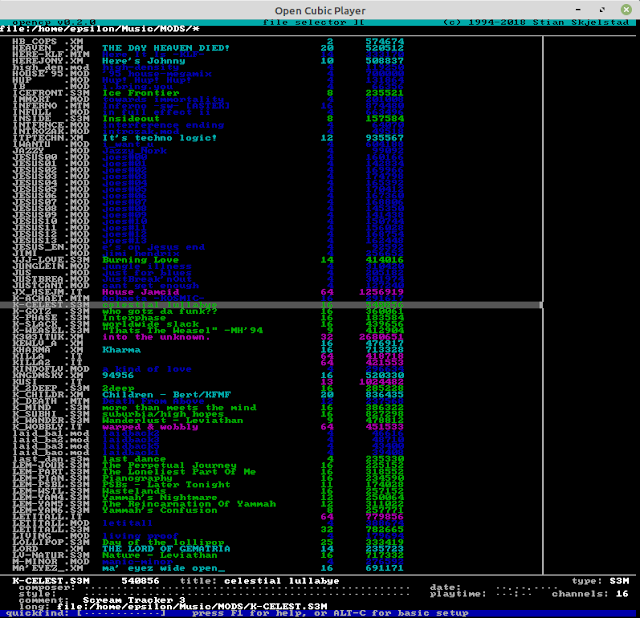Focus the quickfind search field
This screenshot has width=640, height=618.
click(x=121, y=613)
